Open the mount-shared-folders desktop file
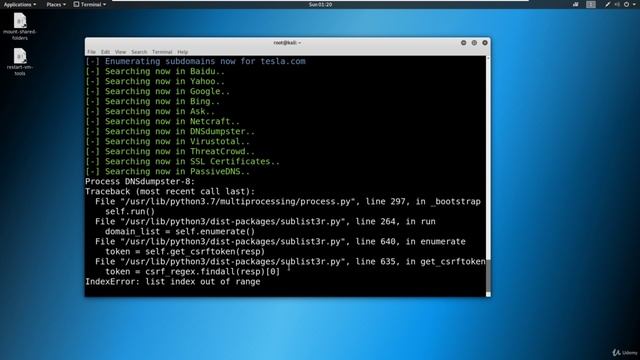The image size is (640, 360). click(x=20, y=27)
